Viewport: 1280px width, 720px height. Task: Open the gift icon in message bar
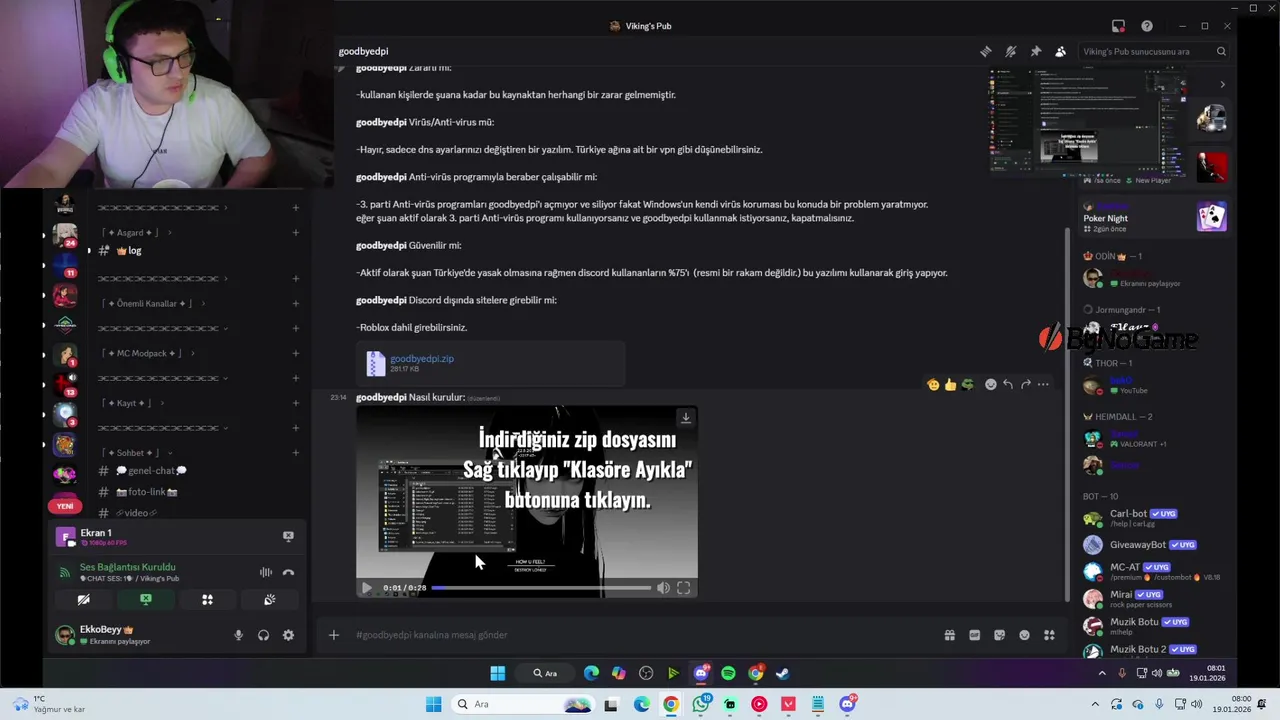coord(949,635)
